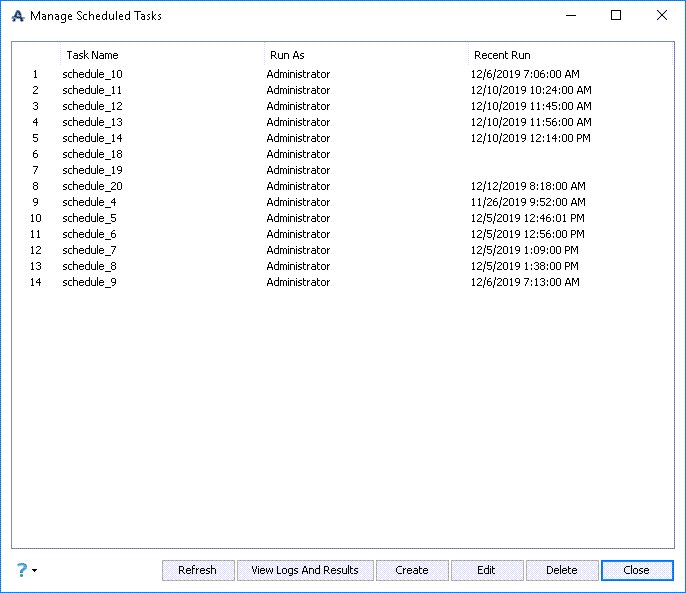Click Administrator in the schedule_18 row
Screen dimensions: 686x593
(298, 154)
